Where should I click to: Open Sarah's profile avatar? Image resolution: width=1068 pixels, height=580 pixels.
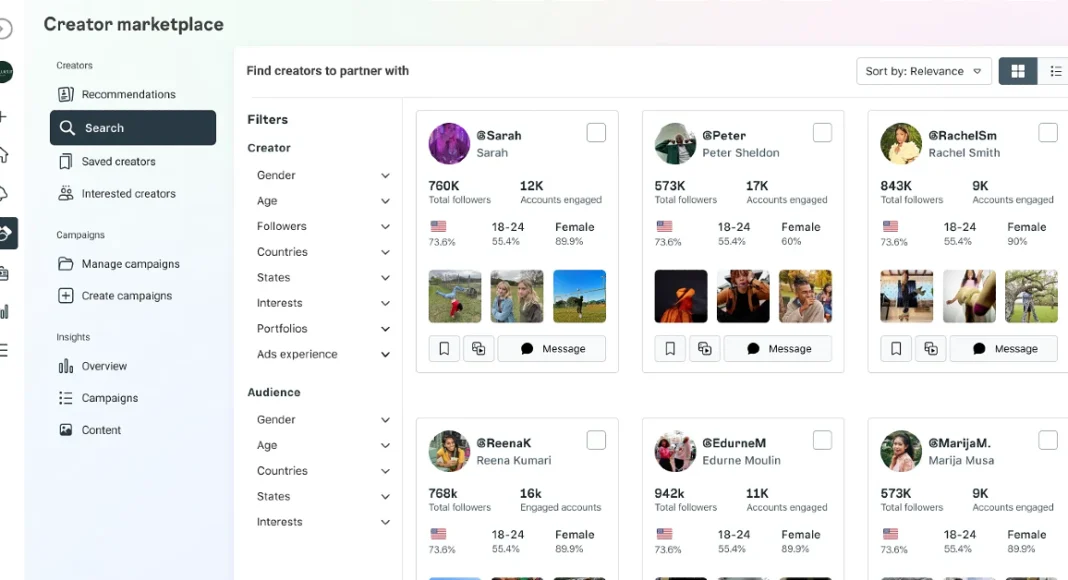coord(449,144)
